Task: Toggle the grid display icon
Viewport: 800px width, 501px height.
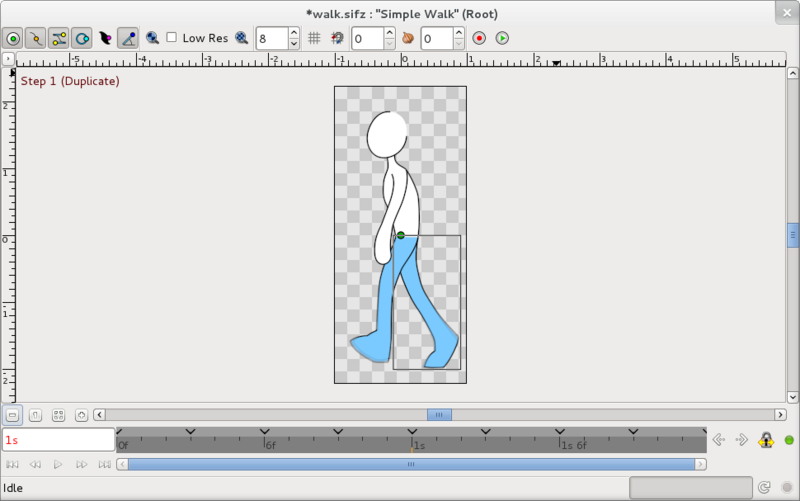Action: pyautogui.click(x=314, y=38)
